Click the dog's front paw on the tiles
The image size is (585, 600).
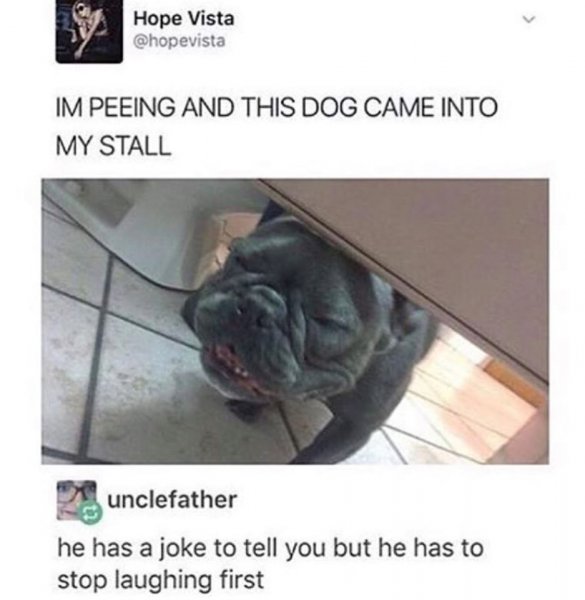(x=243, y=409)
